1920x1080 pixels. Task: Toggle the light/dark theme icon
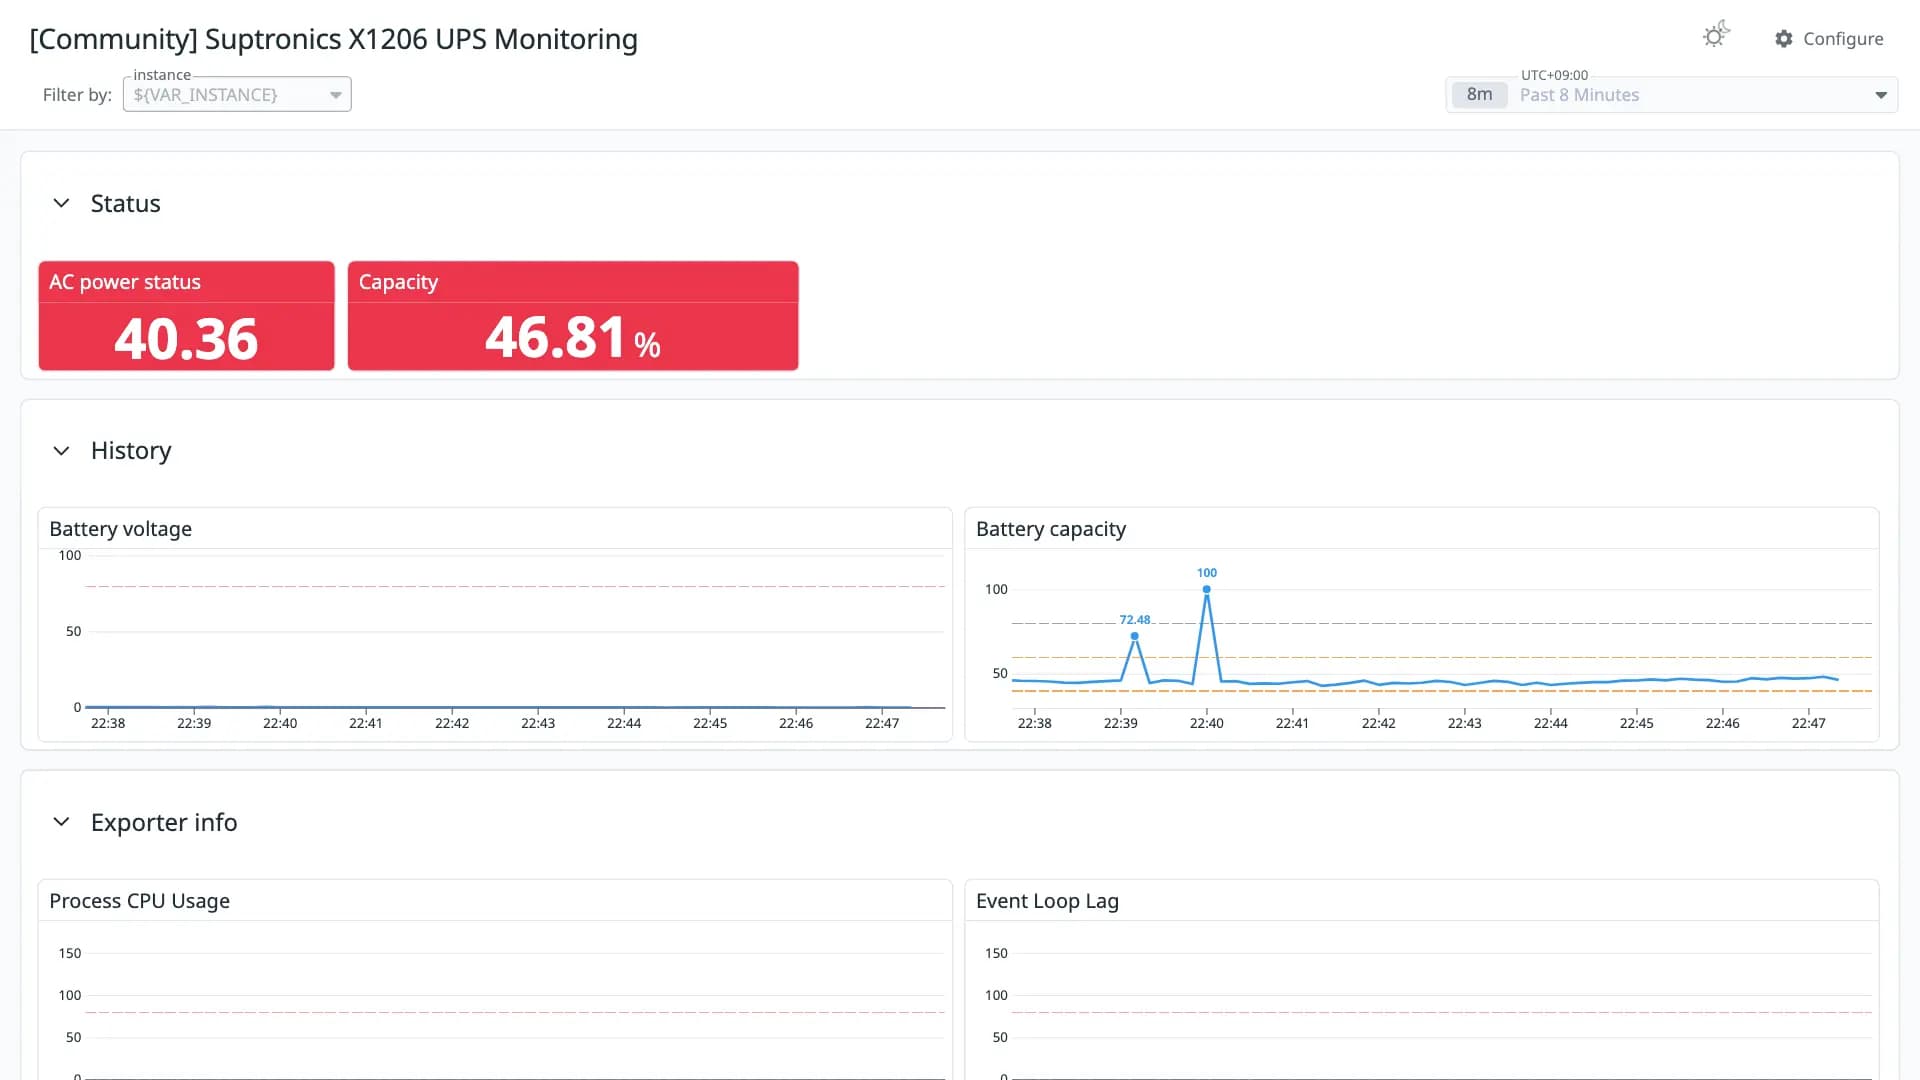1716,35
